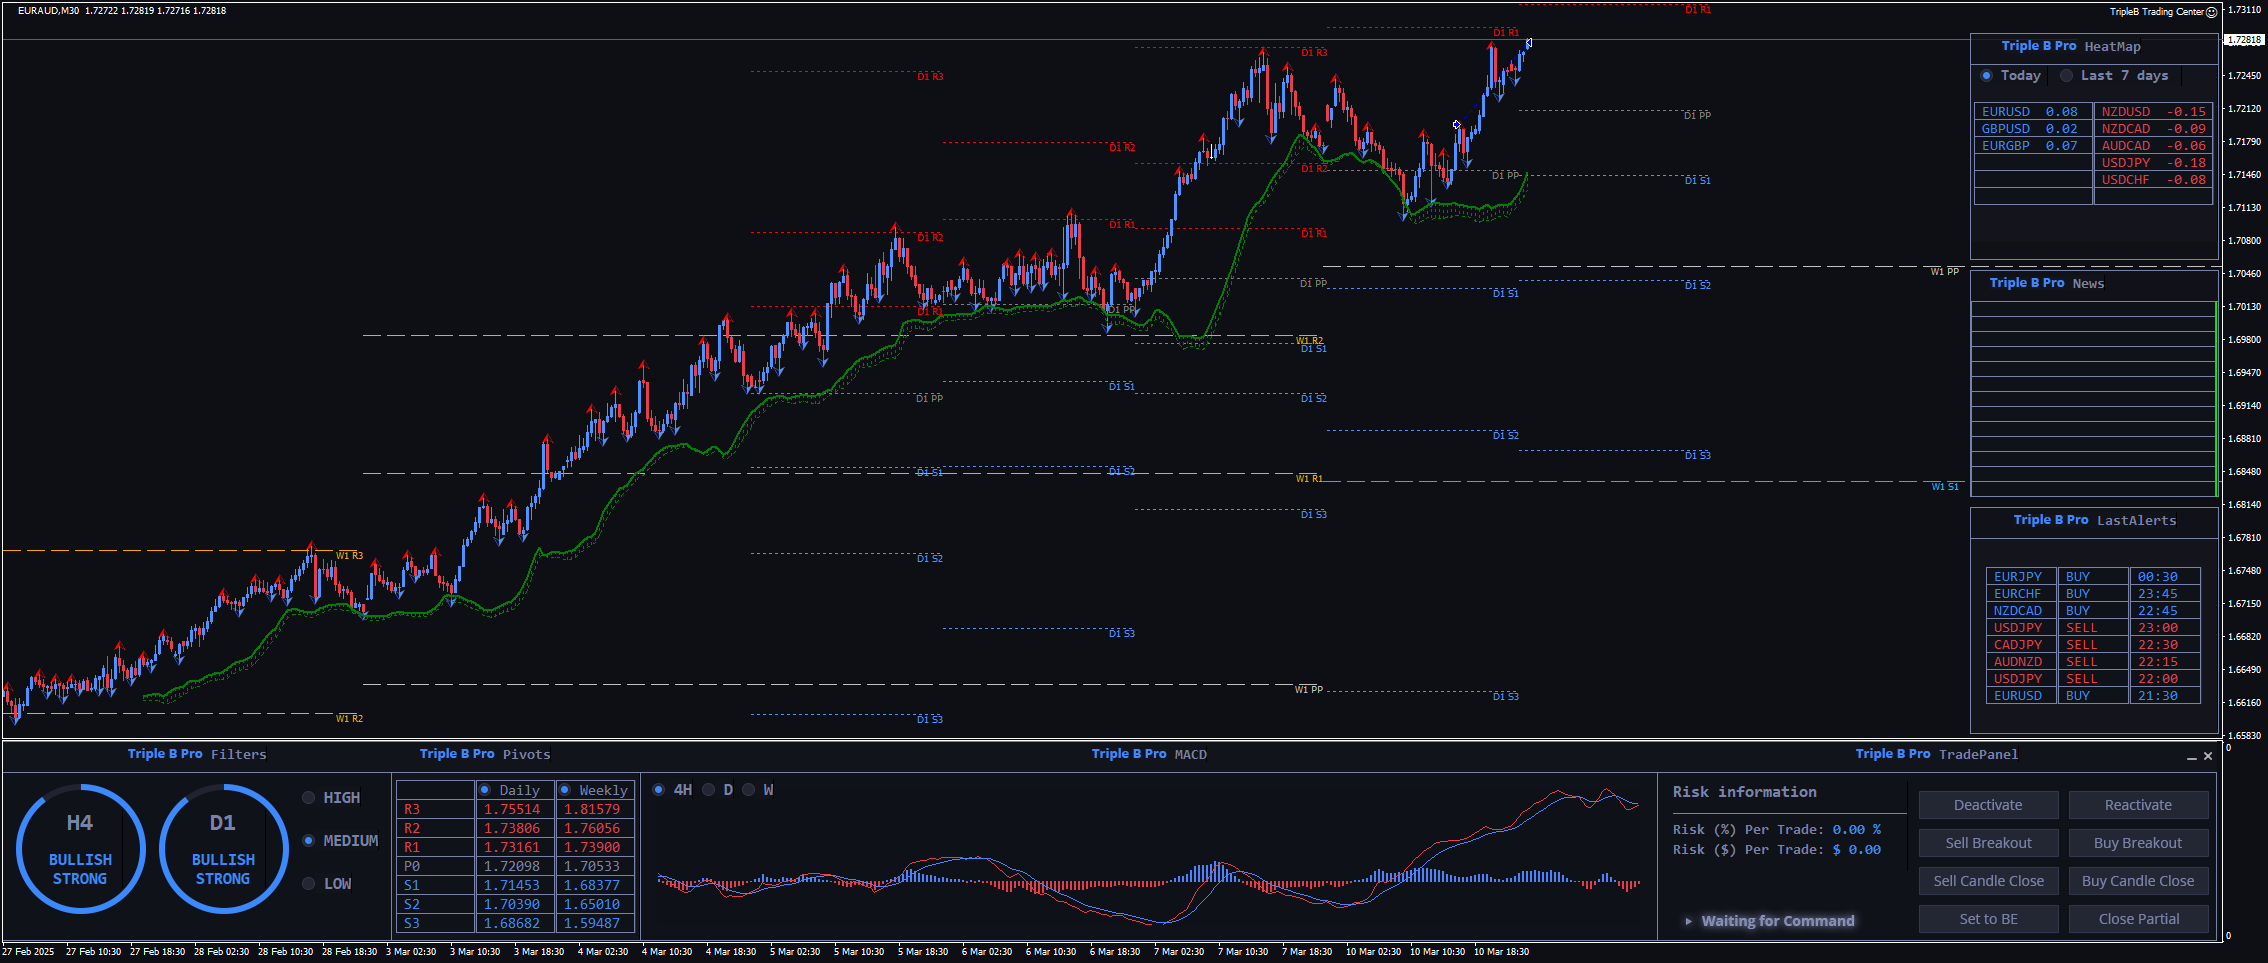Click the USDJPY cell in the heatmap
Screen dimensions: 2268x963
(x=2125, y=163)
